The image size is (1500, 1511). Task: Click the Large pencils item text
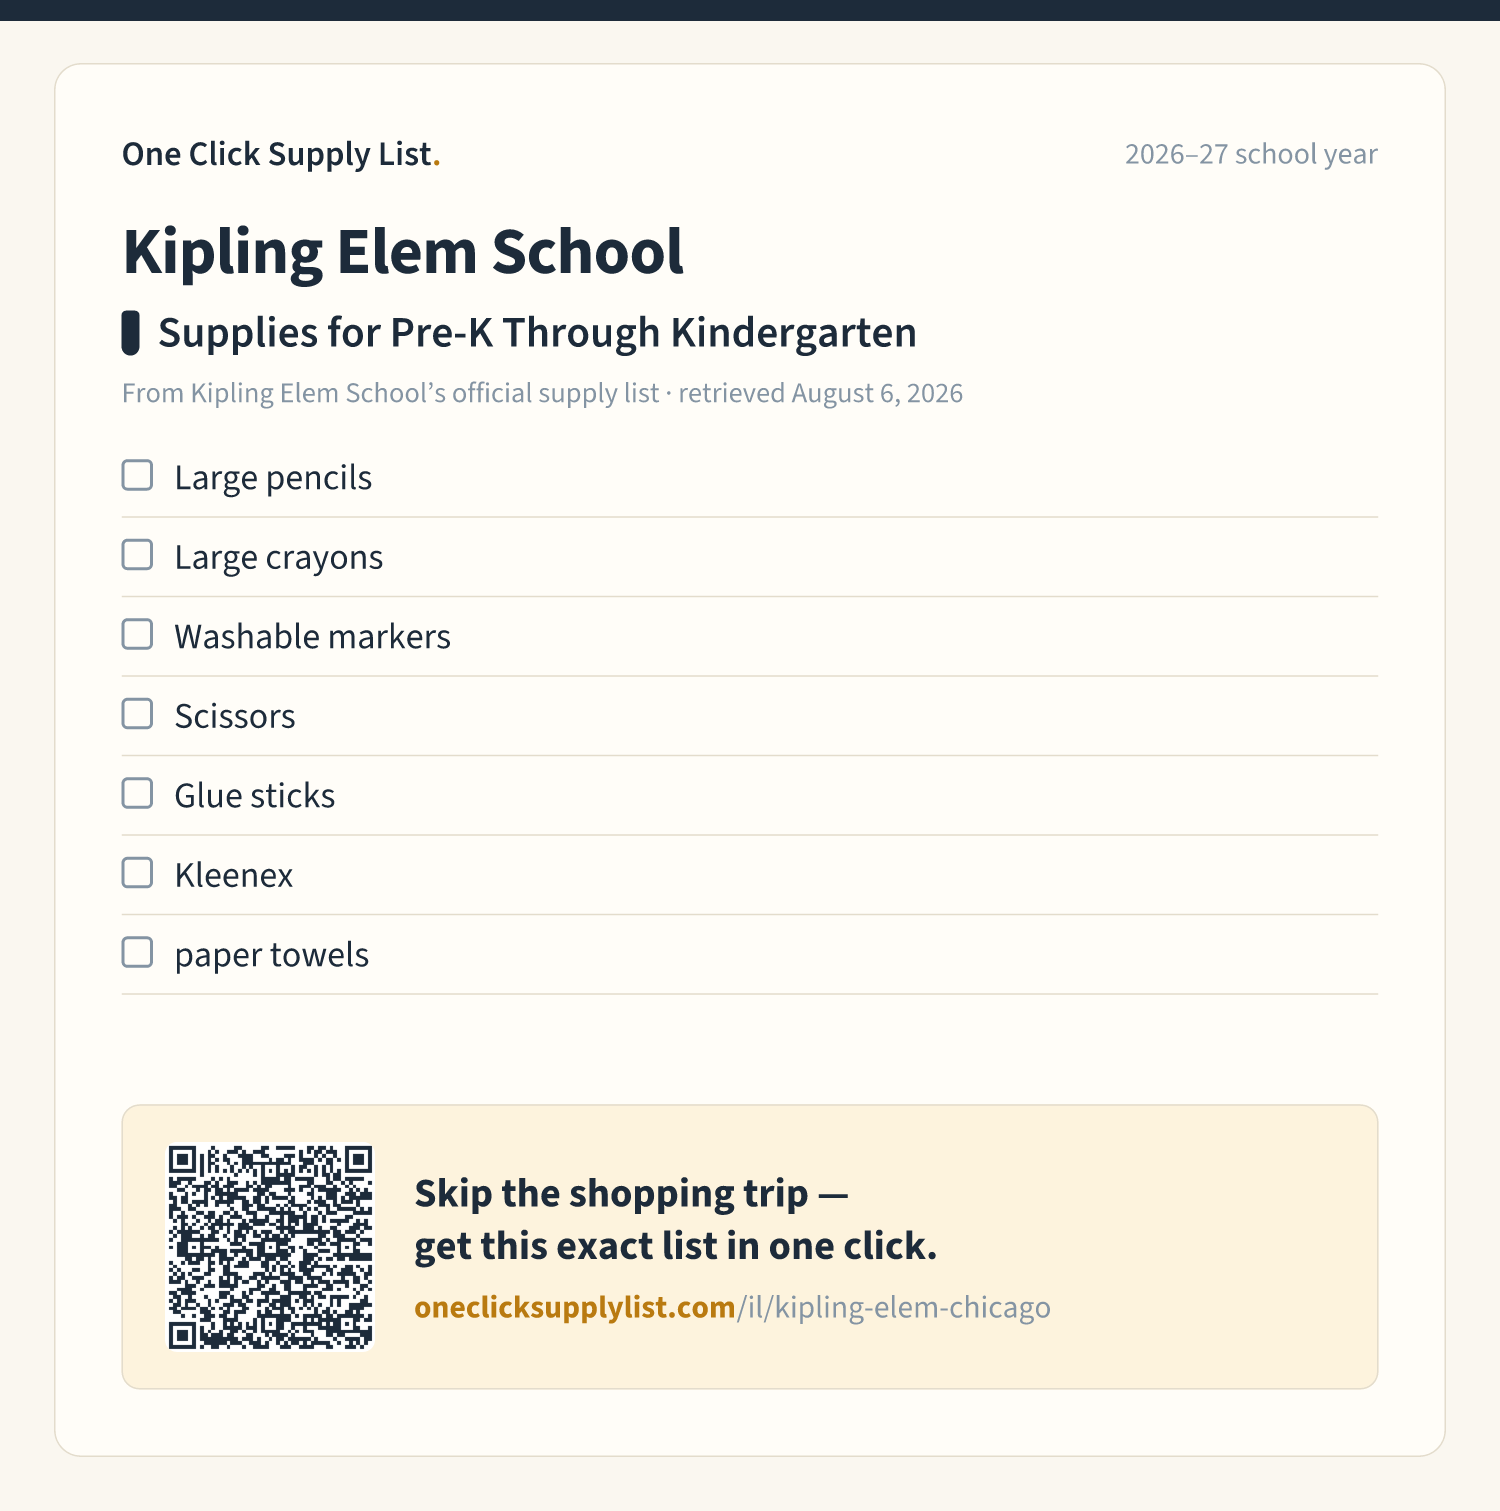[x=273, y=478]
